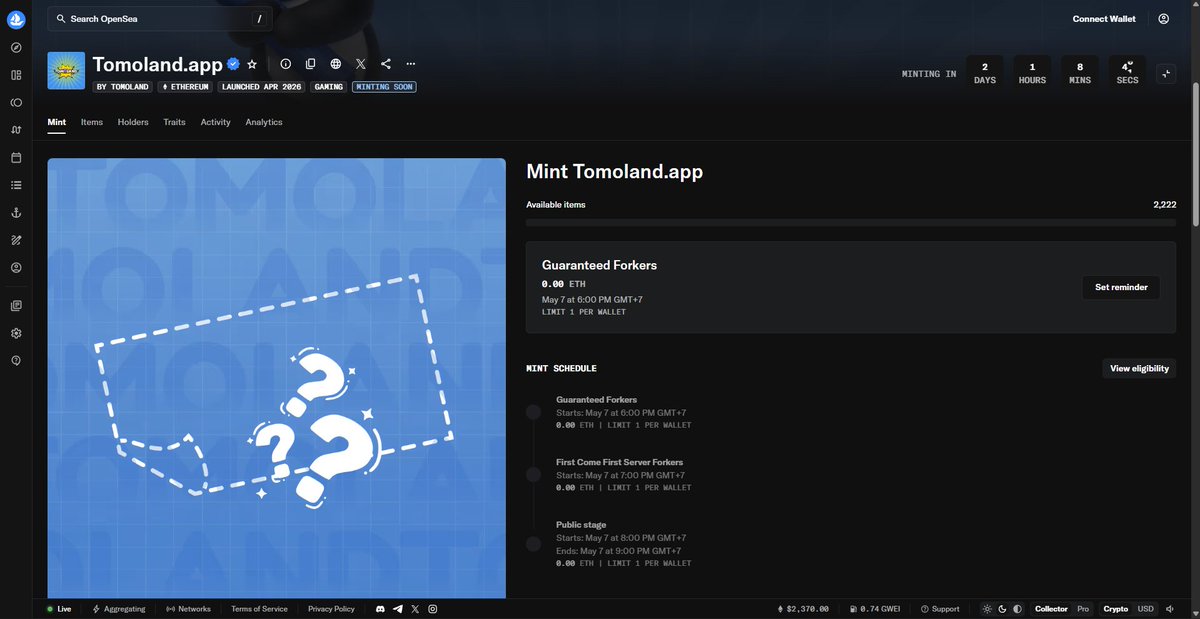Click the Tomoland.app collection avatar
The image size is (1200, 619).
pos(66,71)
